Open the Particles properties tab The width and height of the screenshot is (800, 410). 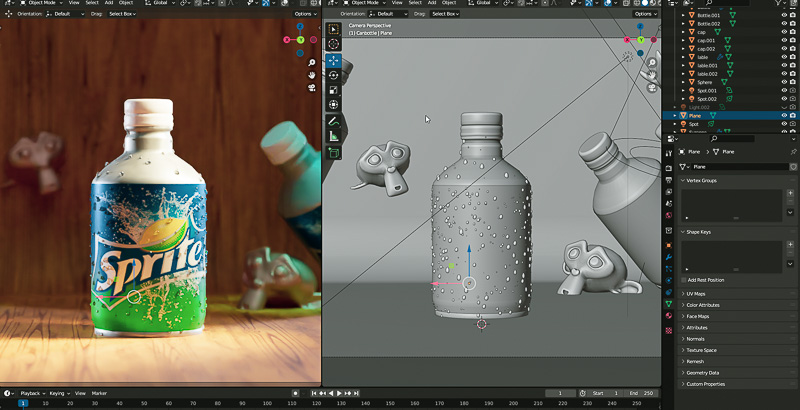(x=669, y=269)
